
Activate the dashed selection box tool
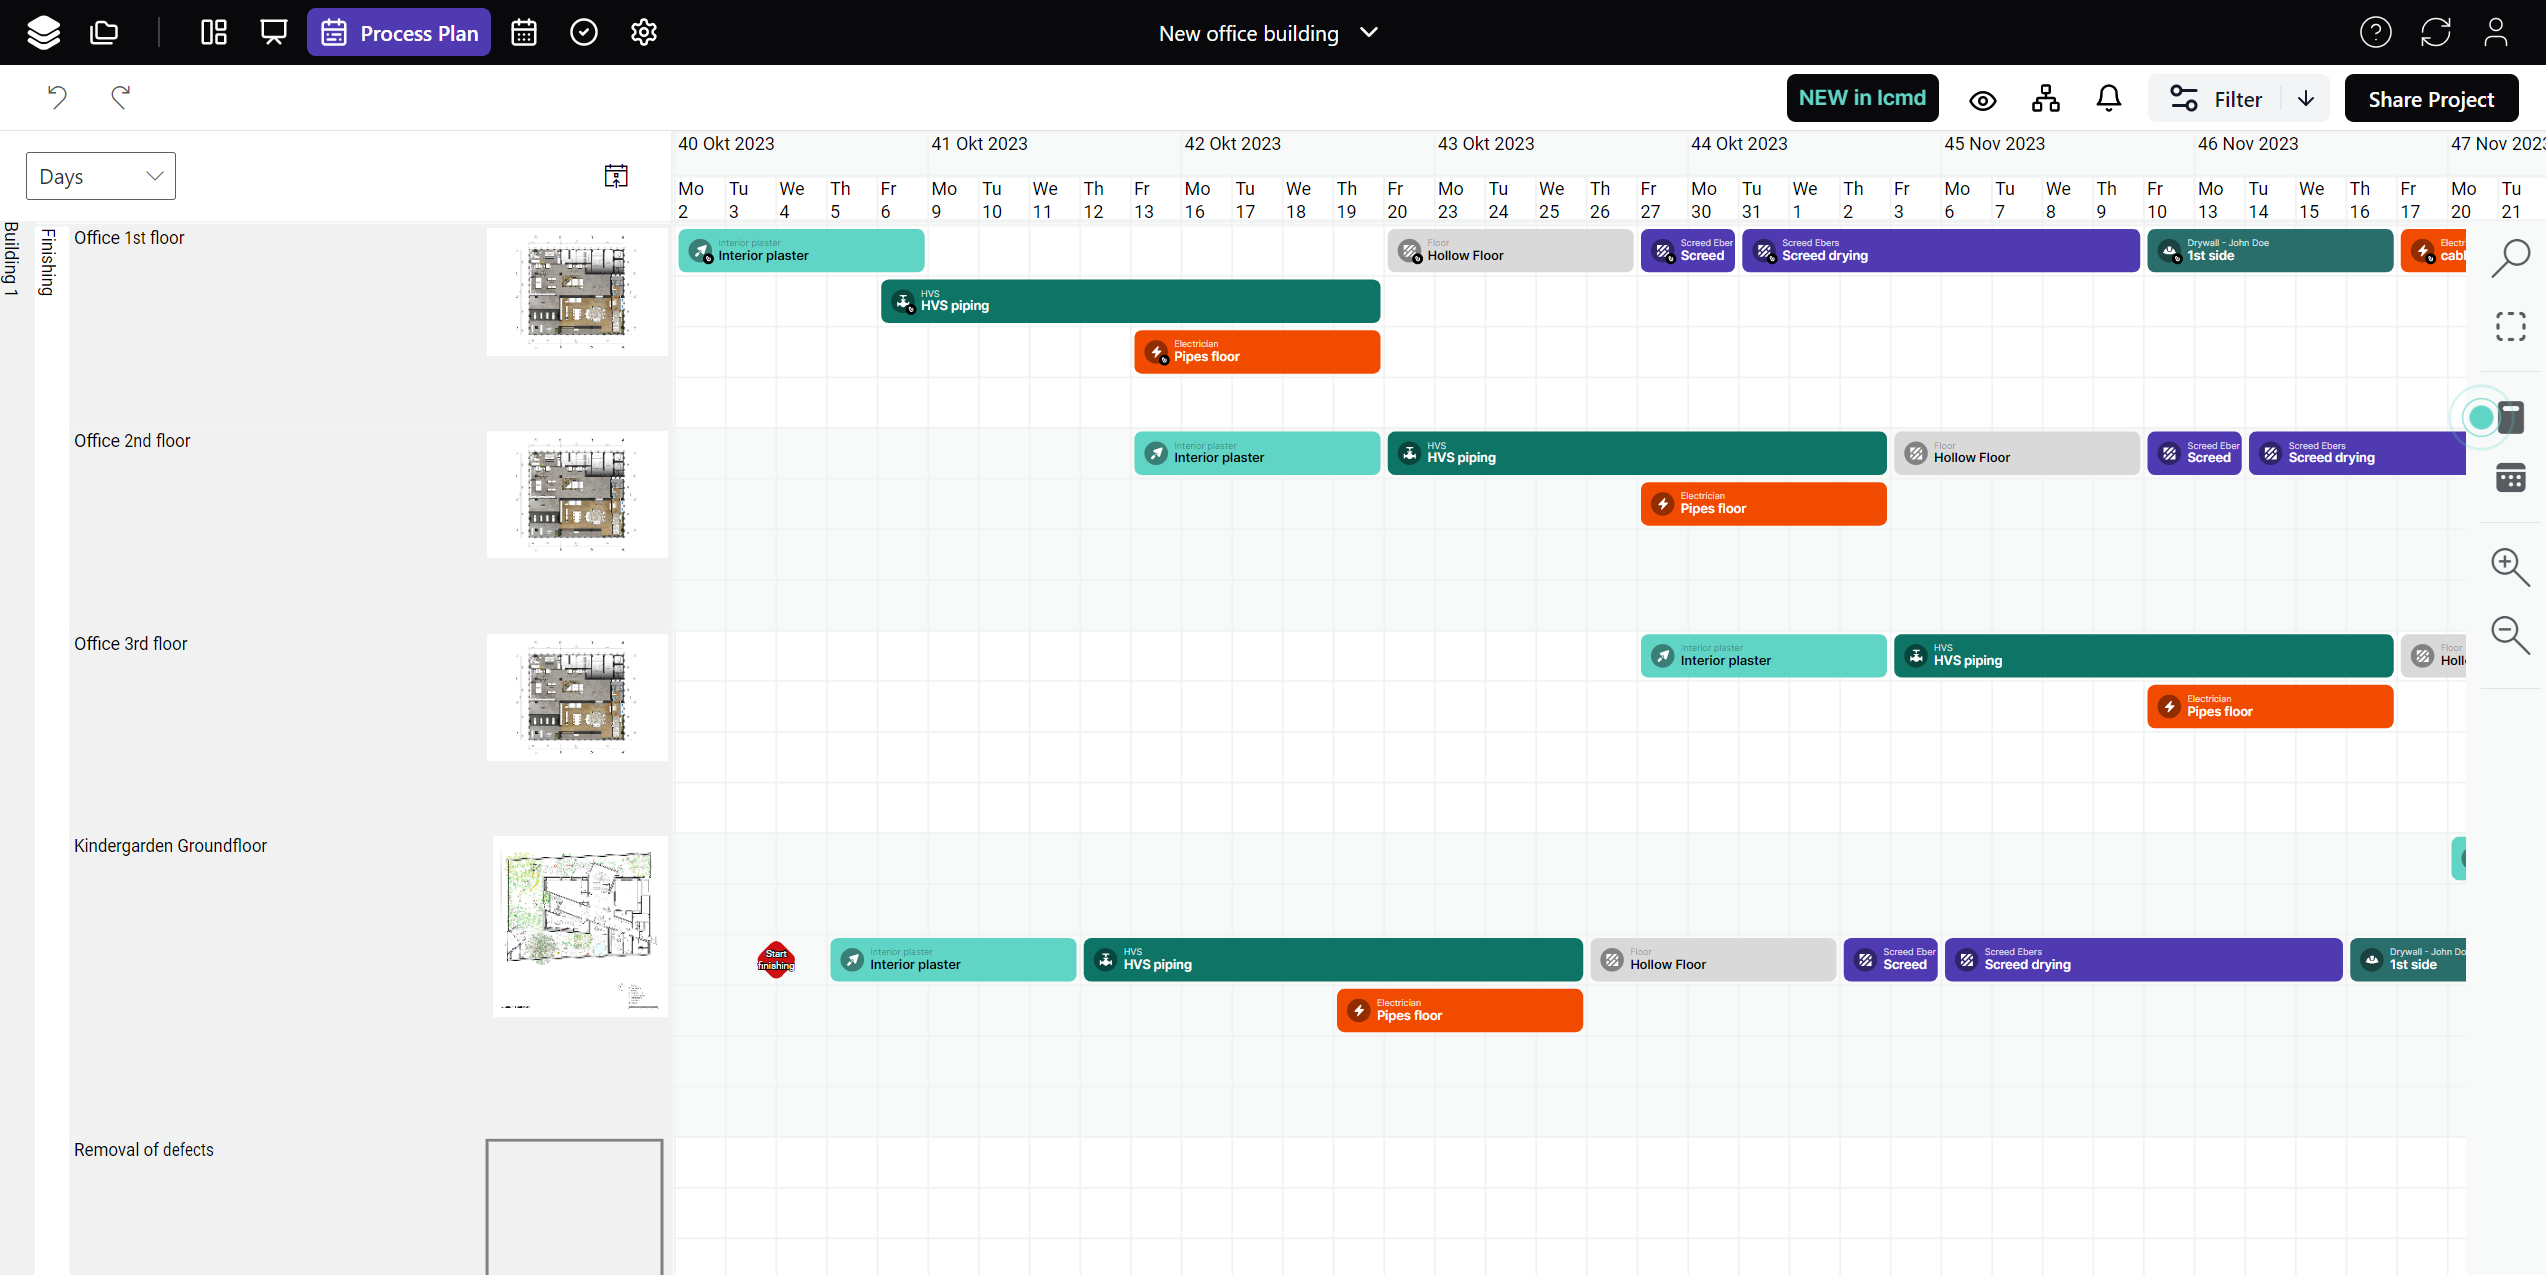point(2510,327)
